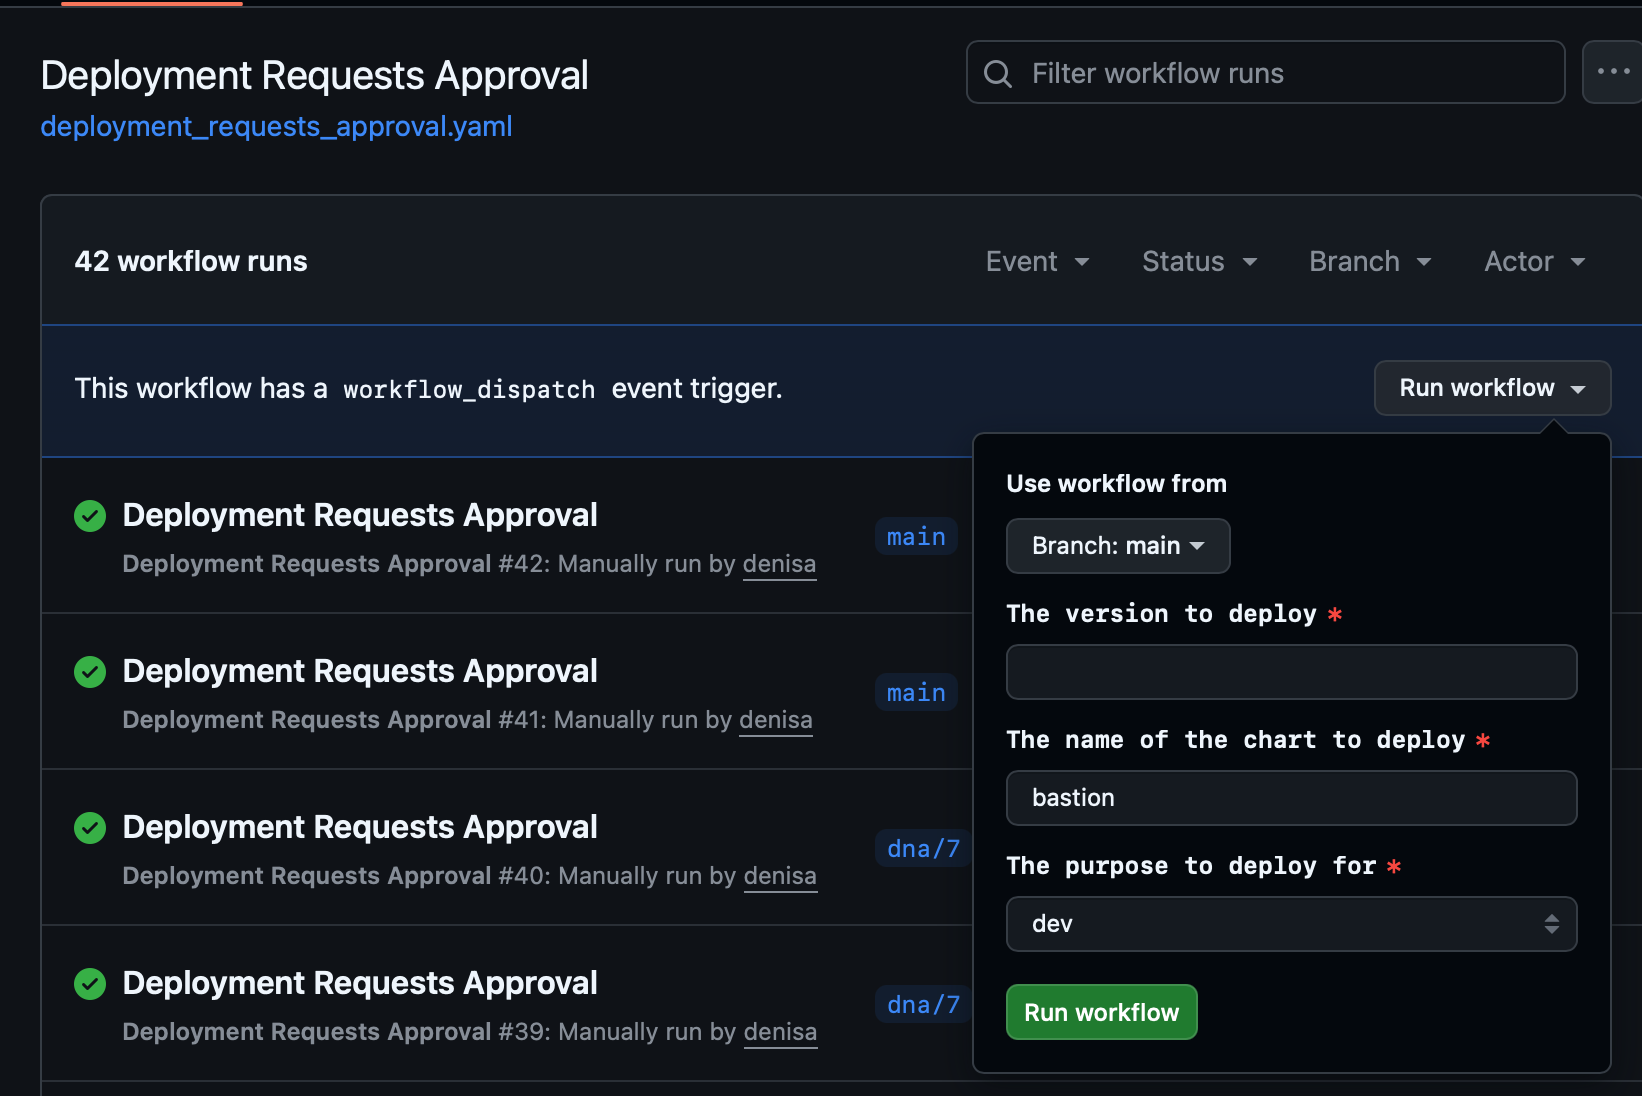Open the purpose select showing dev
1642x1096 pixels.
point(1291,924)
